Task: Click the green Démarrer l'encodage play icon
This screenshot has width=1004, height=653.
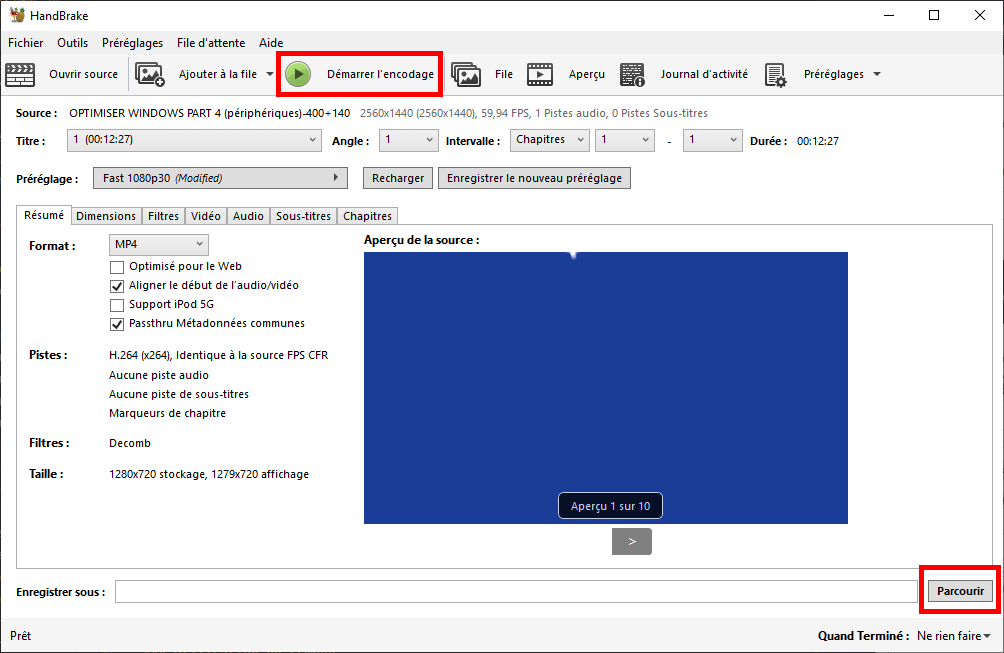Action: click(x=298, y=74)
